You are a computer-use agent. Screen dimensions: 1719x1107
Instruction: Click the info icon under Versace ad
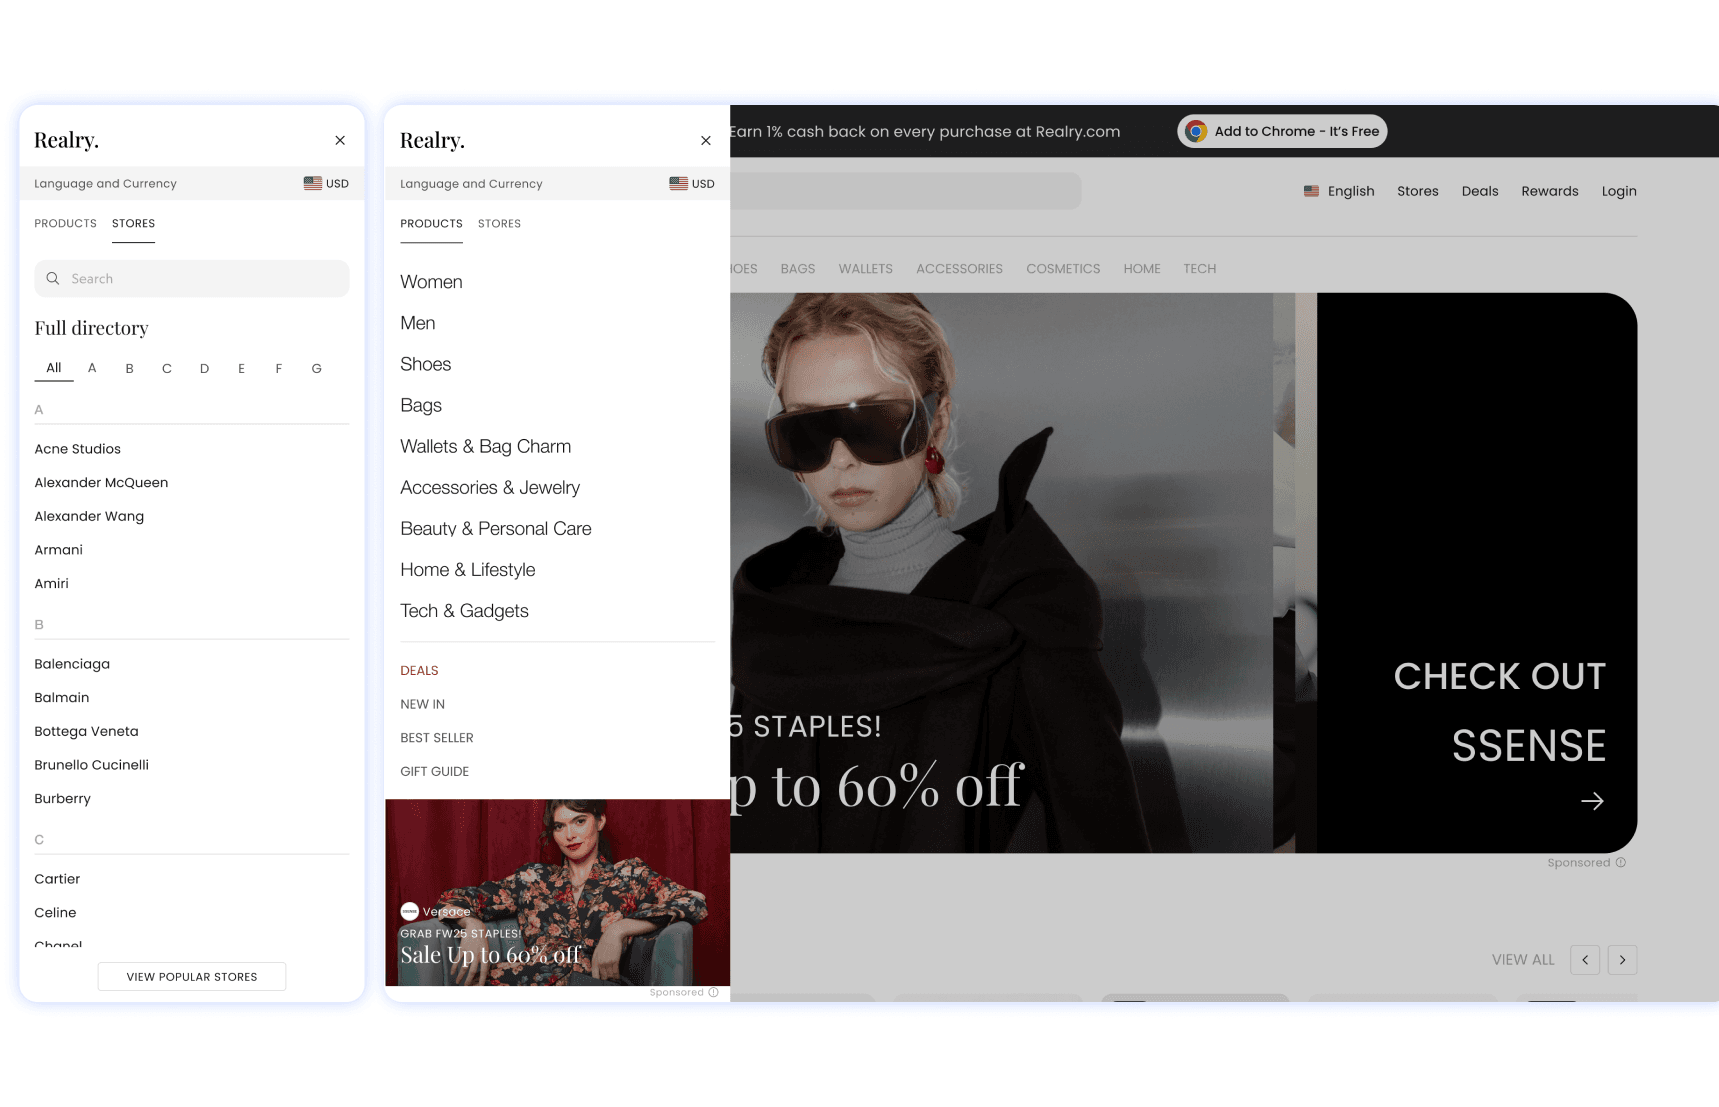(x=714, y=993)
